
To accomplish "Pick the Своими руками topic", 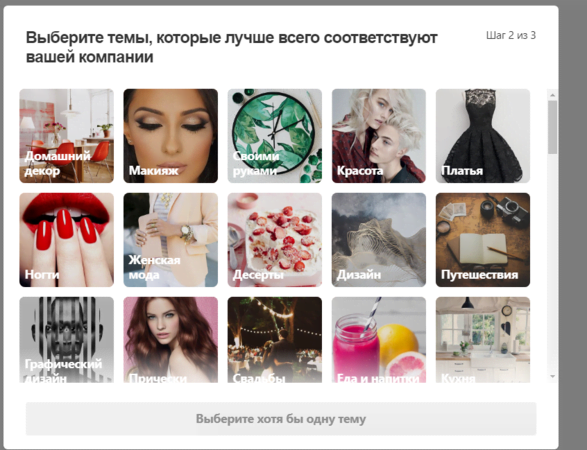I will click(275, 136).
